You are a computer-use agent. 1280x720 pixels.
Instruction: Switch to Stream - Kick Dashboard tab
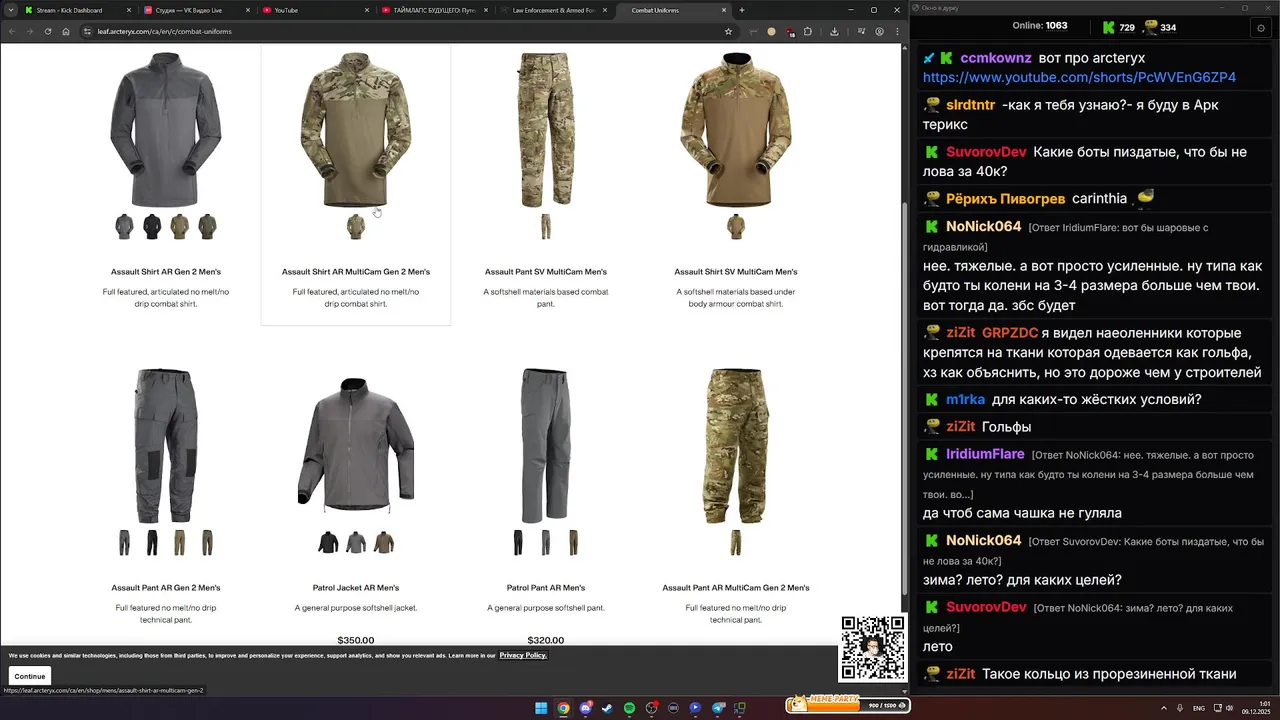pos(76,10)
